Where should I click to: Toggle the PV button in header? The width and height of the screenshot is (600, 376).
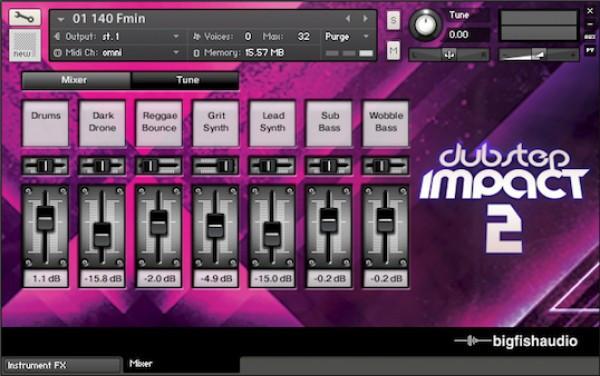pyautogui.click(x=590, y=50)
